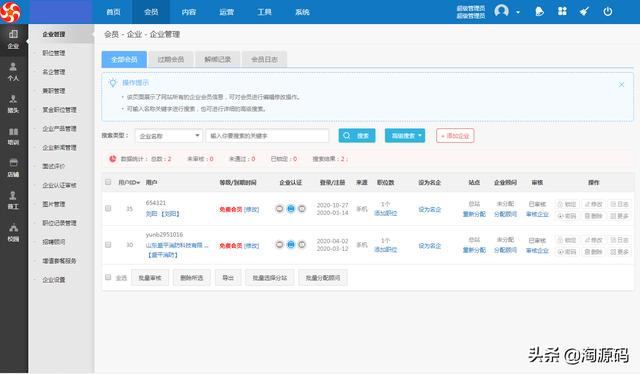The image size is (640, 374).
Task: Check the row checkbox for user ID 30
Action: [108, 245]
